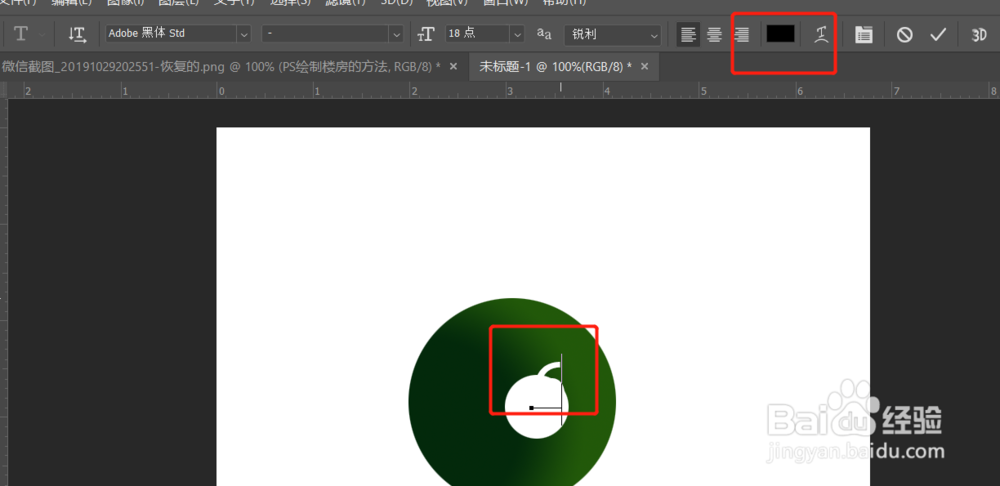Open the 锐利 anti-aliasing dropdown
Viewport: 1000px width, 486px height.
click(612, 34)
